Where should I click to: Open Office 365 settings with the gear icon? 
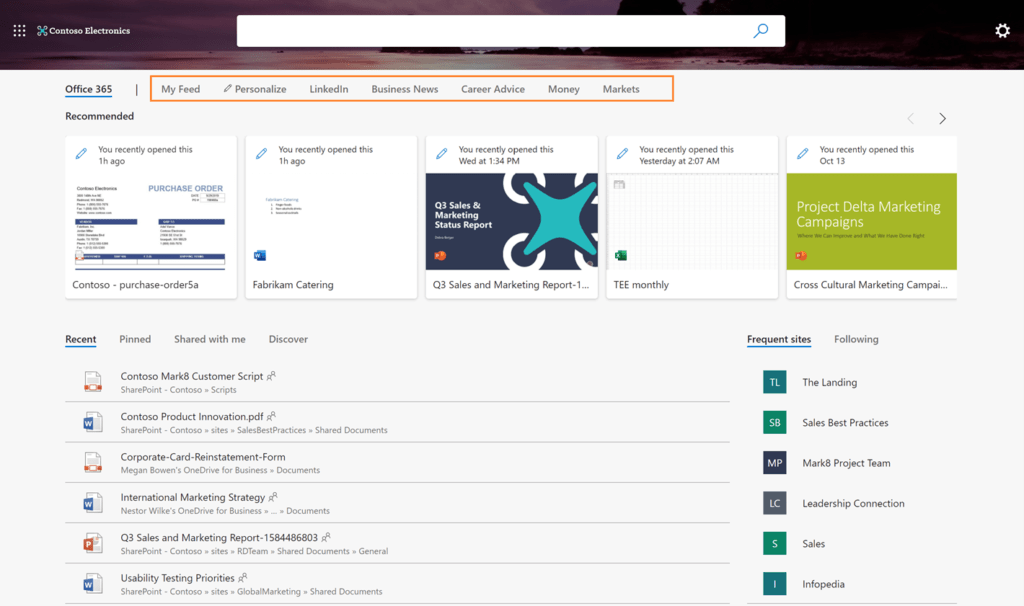tap(1003, 30)
